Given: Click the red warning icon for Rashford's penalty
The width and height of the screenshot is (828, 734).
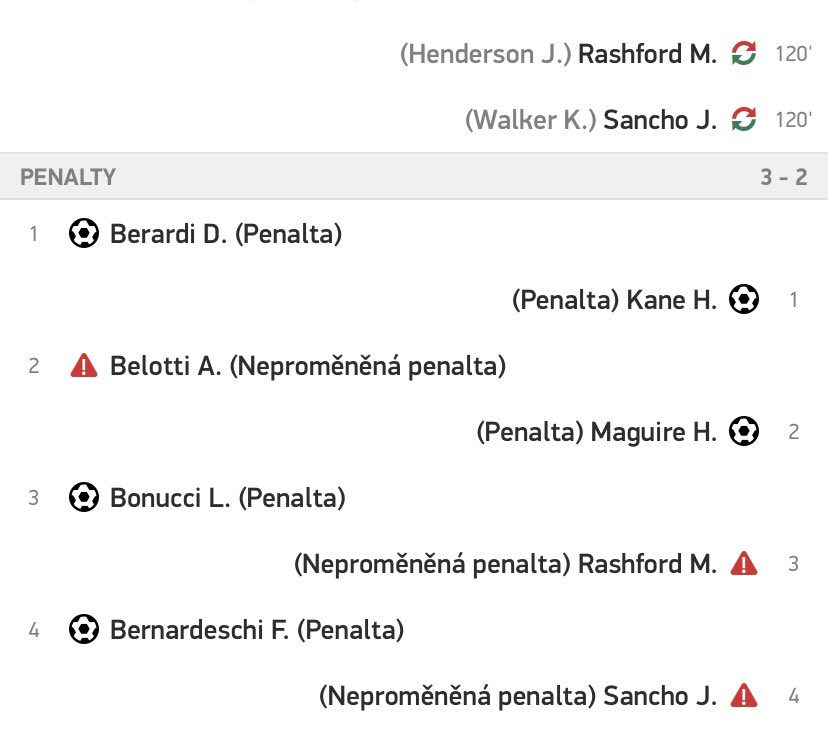Looking at the screenshot, I should (744, 563).
